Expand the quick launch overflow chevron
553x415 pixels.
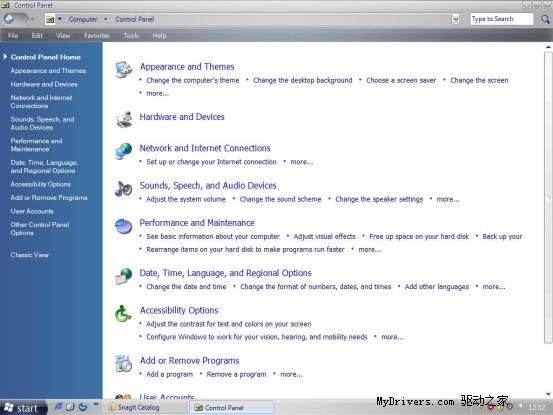click(96, 404)
